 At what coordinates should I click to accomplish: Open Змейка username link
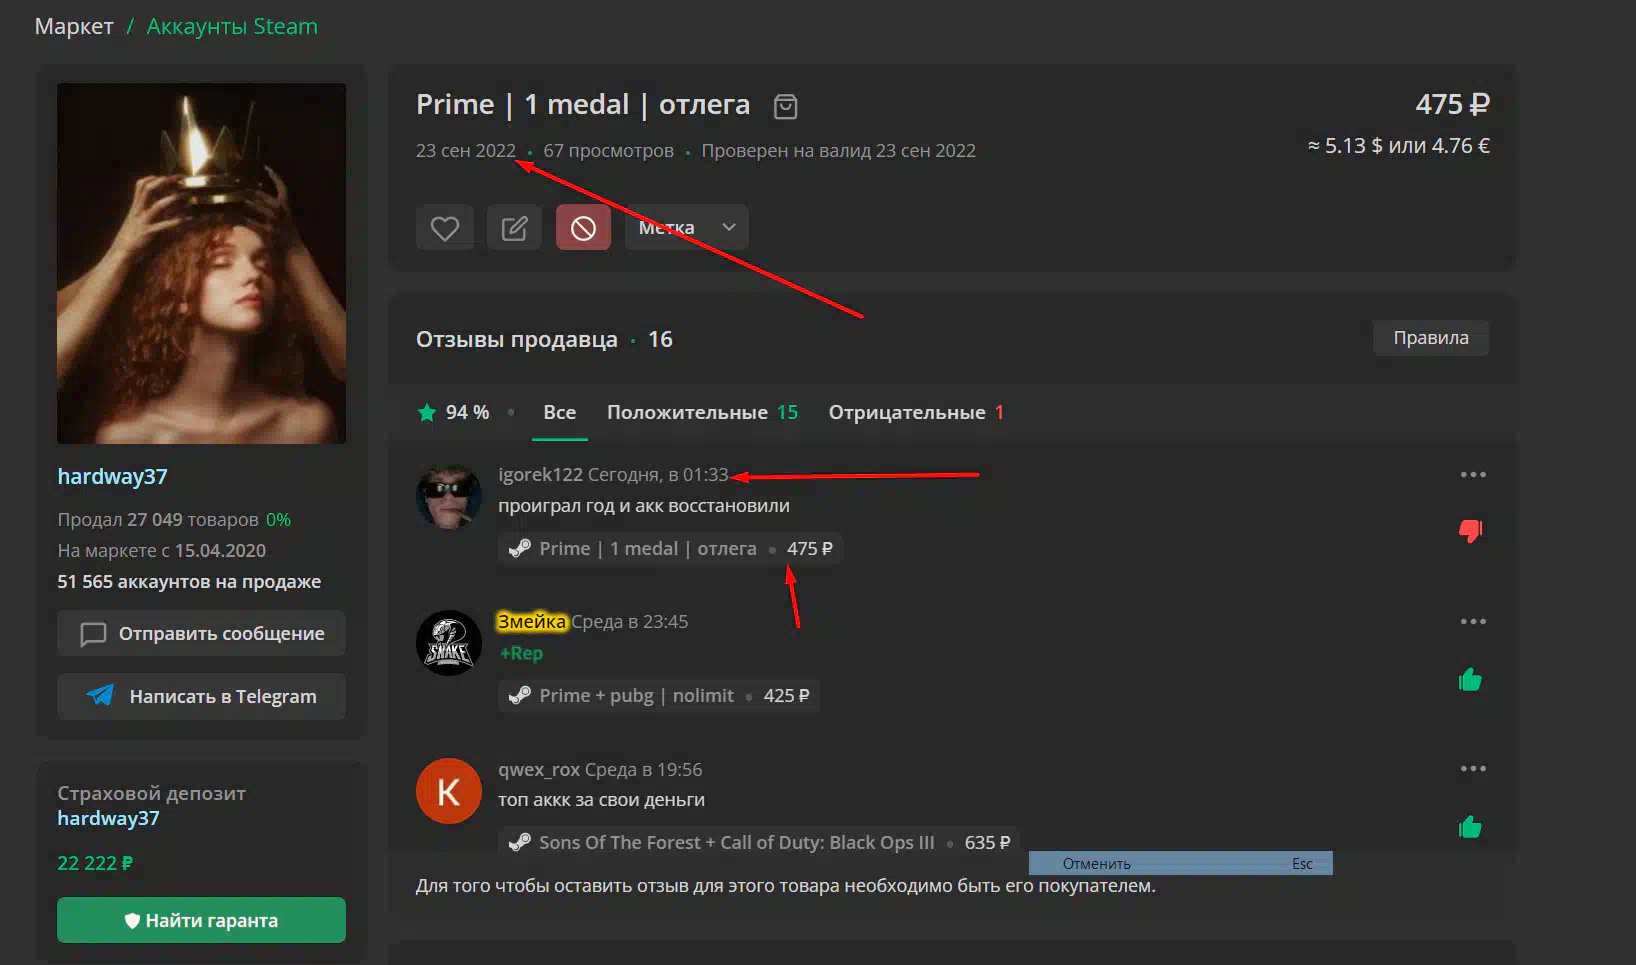coord(532,621)
